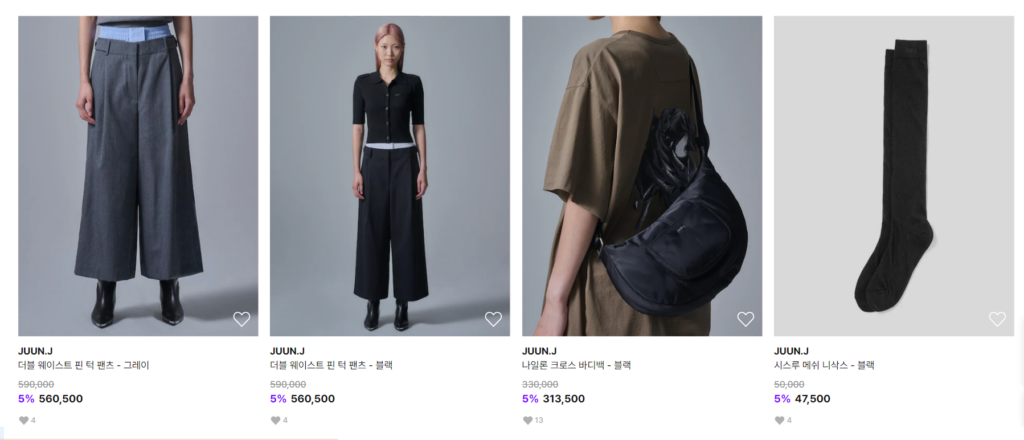Add the grey pin tuck pants to the wishlist

tap(242, 319)
